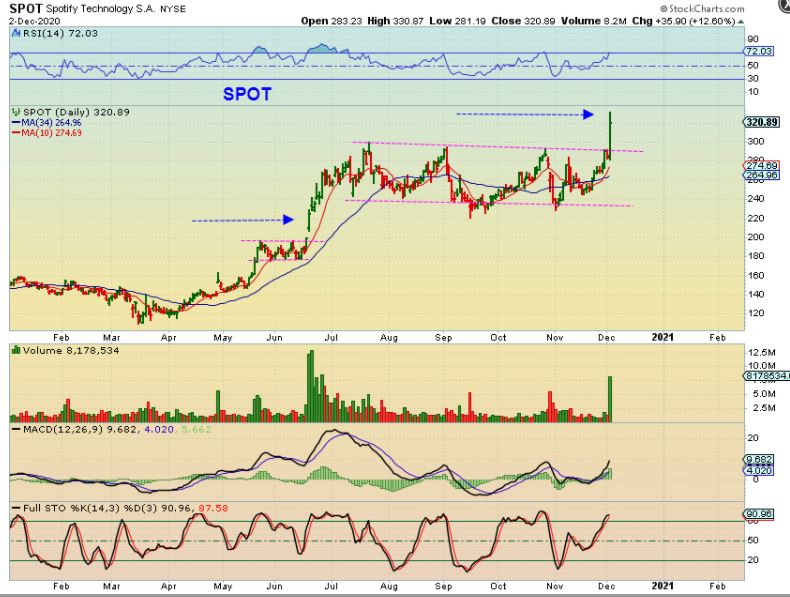Click the 90 level on the RSI axis
The height and width of the screenshot is (597, 790).
(753, 39)
